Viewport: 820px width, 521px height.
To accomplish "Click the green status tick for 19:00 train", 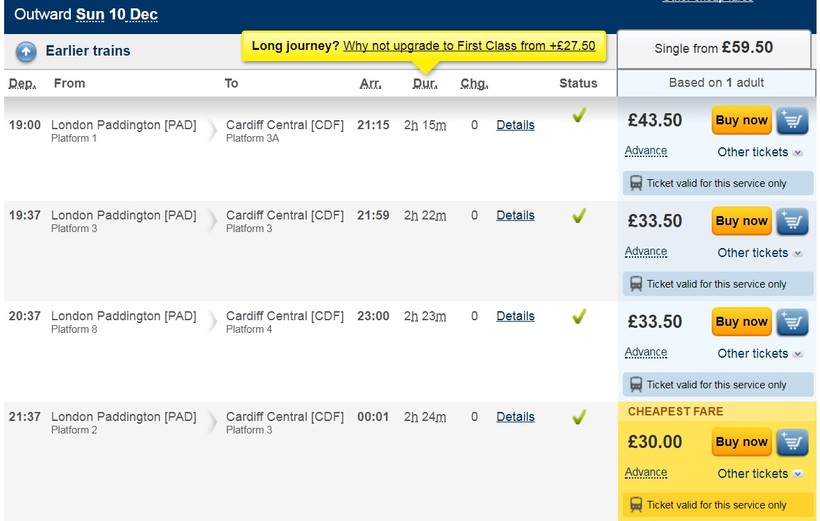I will pyautogui.click(x=578, y=116).
